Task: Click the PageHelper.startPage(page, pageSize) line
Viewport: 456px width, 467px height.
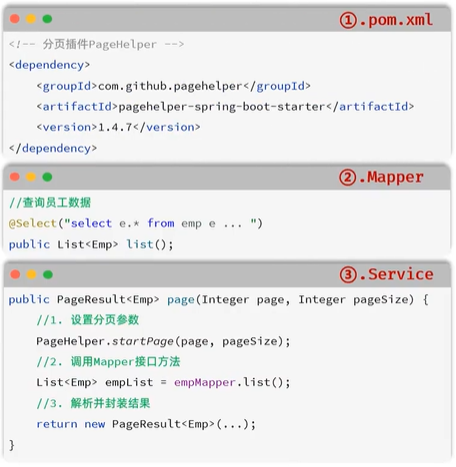Action: coord(163,341)
